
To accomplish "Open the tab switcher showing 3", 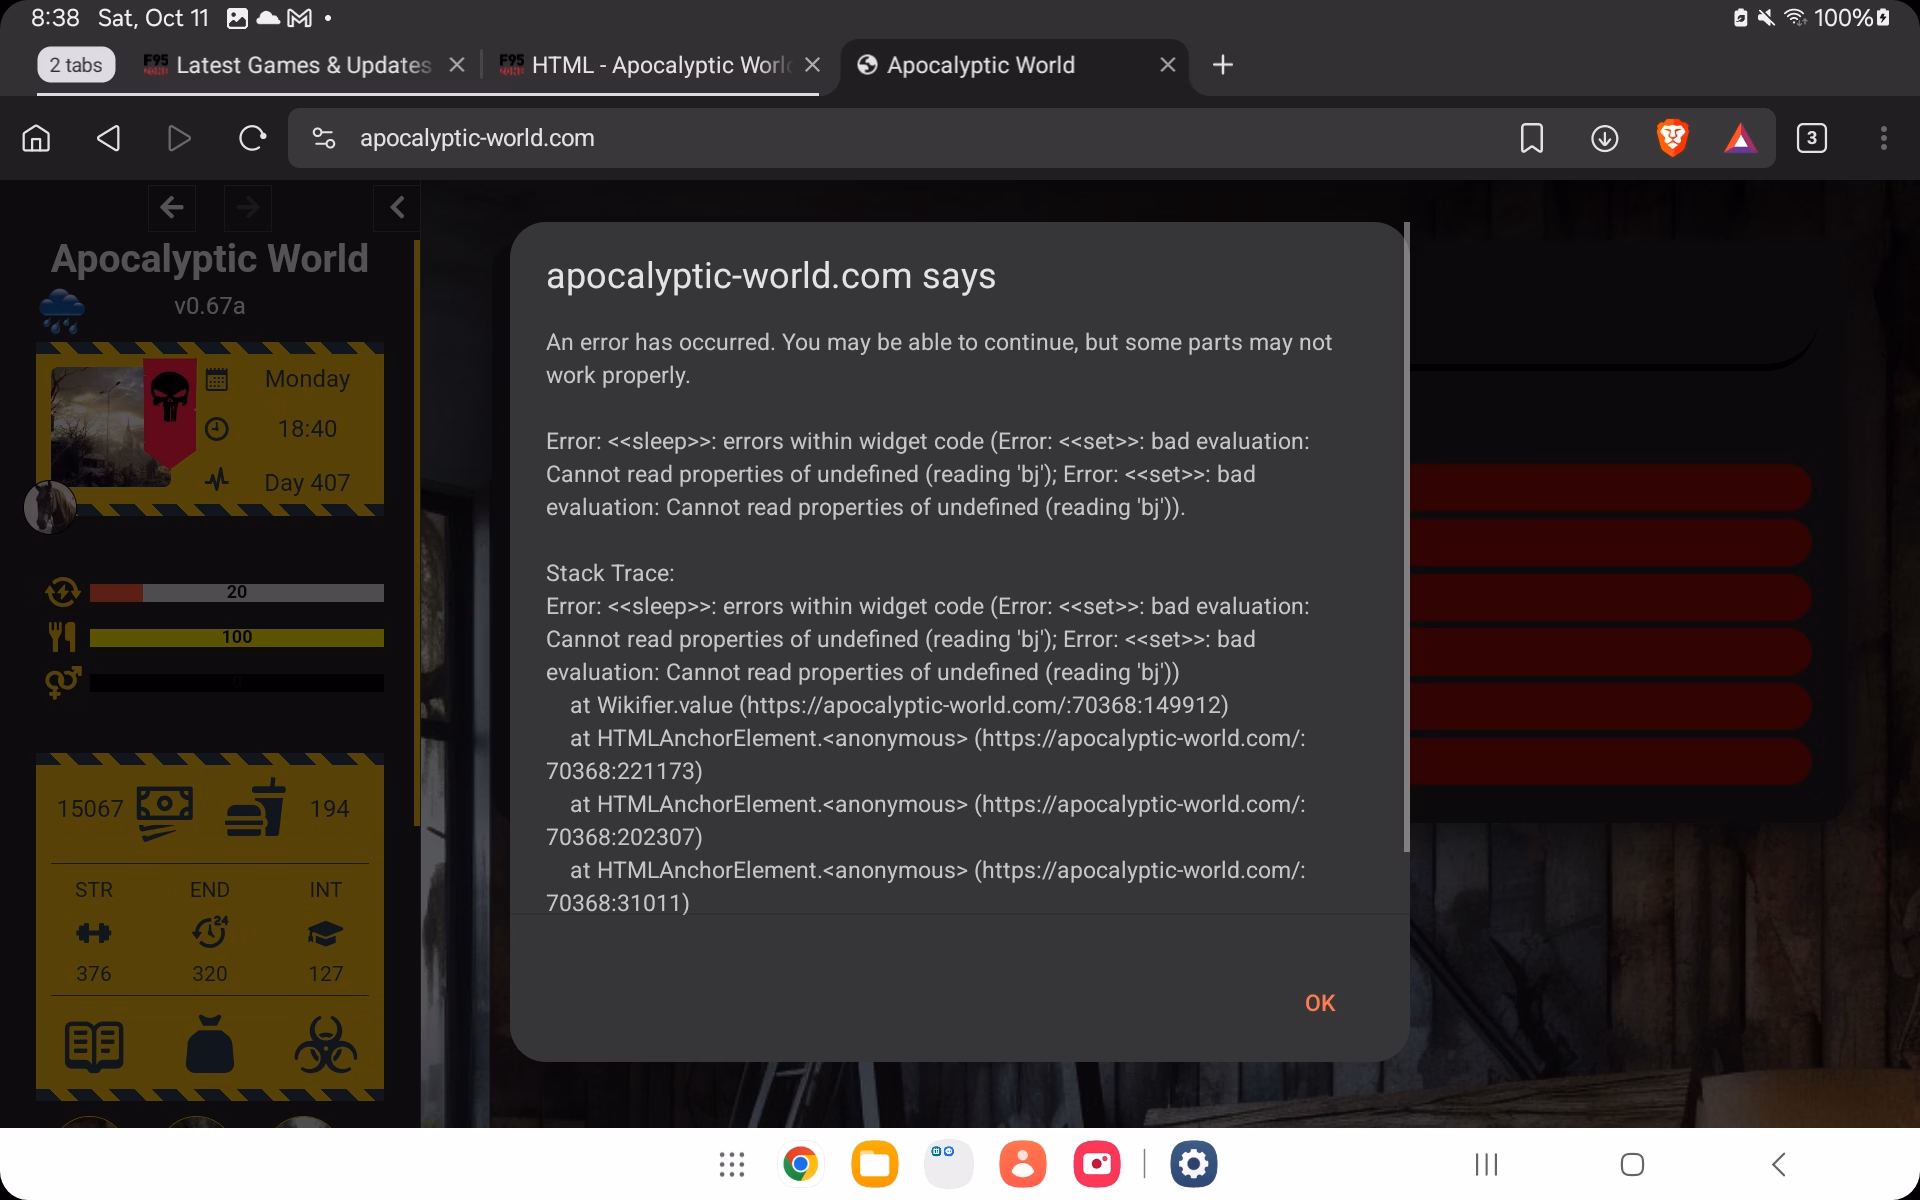I will 1811,138.
